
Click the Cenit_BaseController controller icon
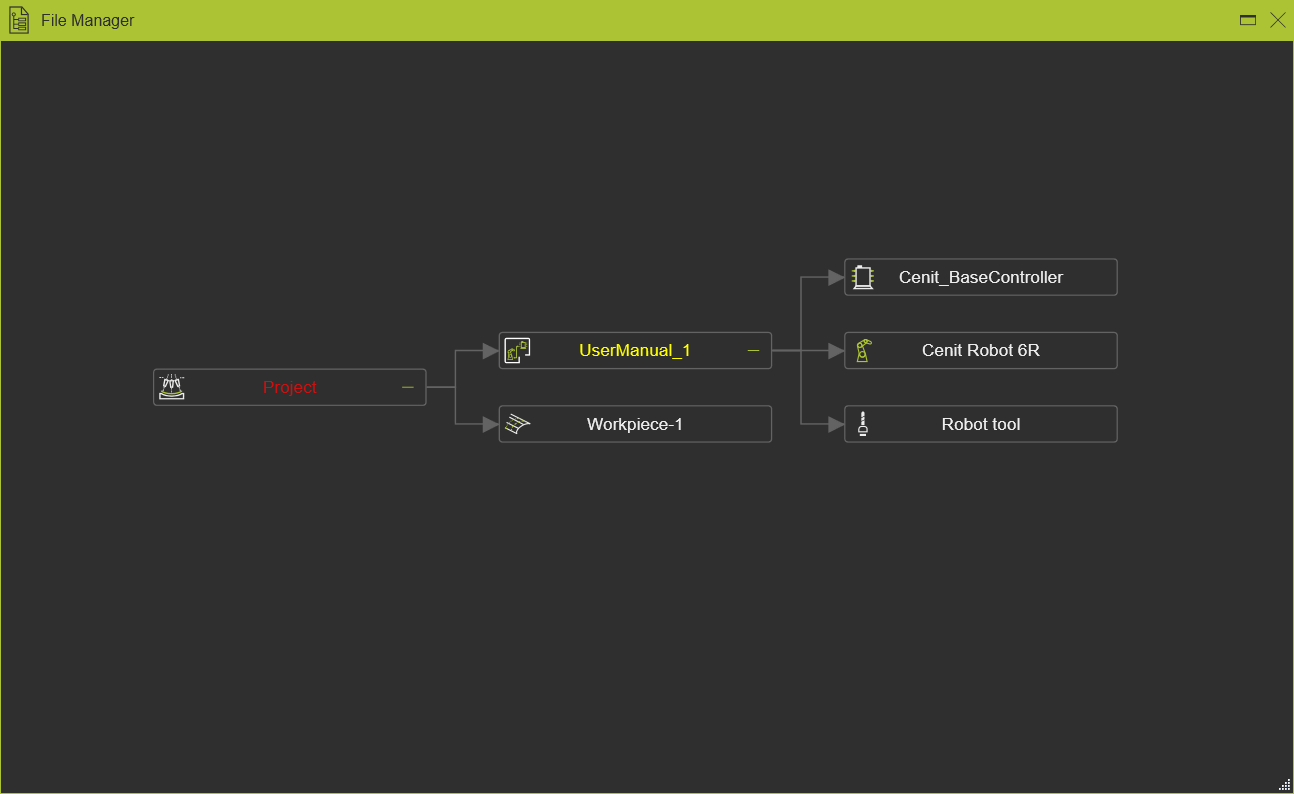[x=863, y=277]
